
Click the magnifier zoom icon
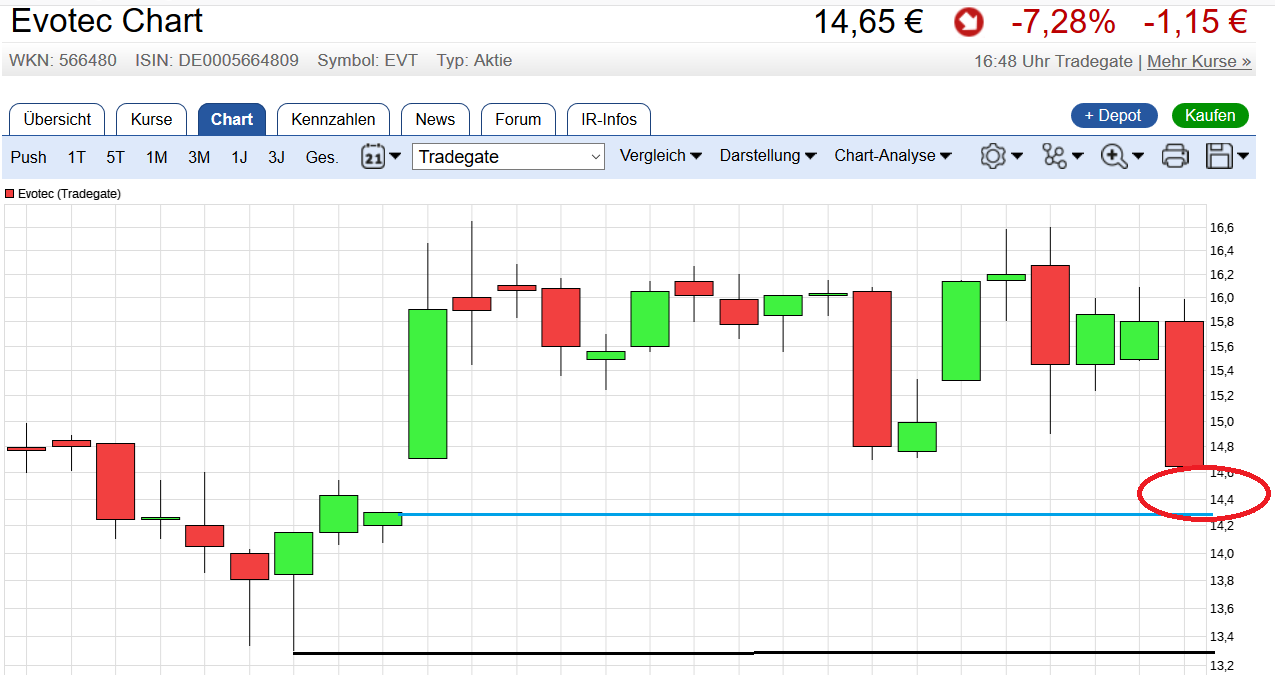click(1113, 156)
